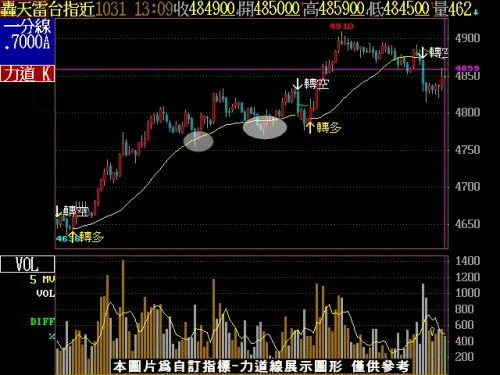
Task: Click the green DIFF legend label
Action: (42, 322)
